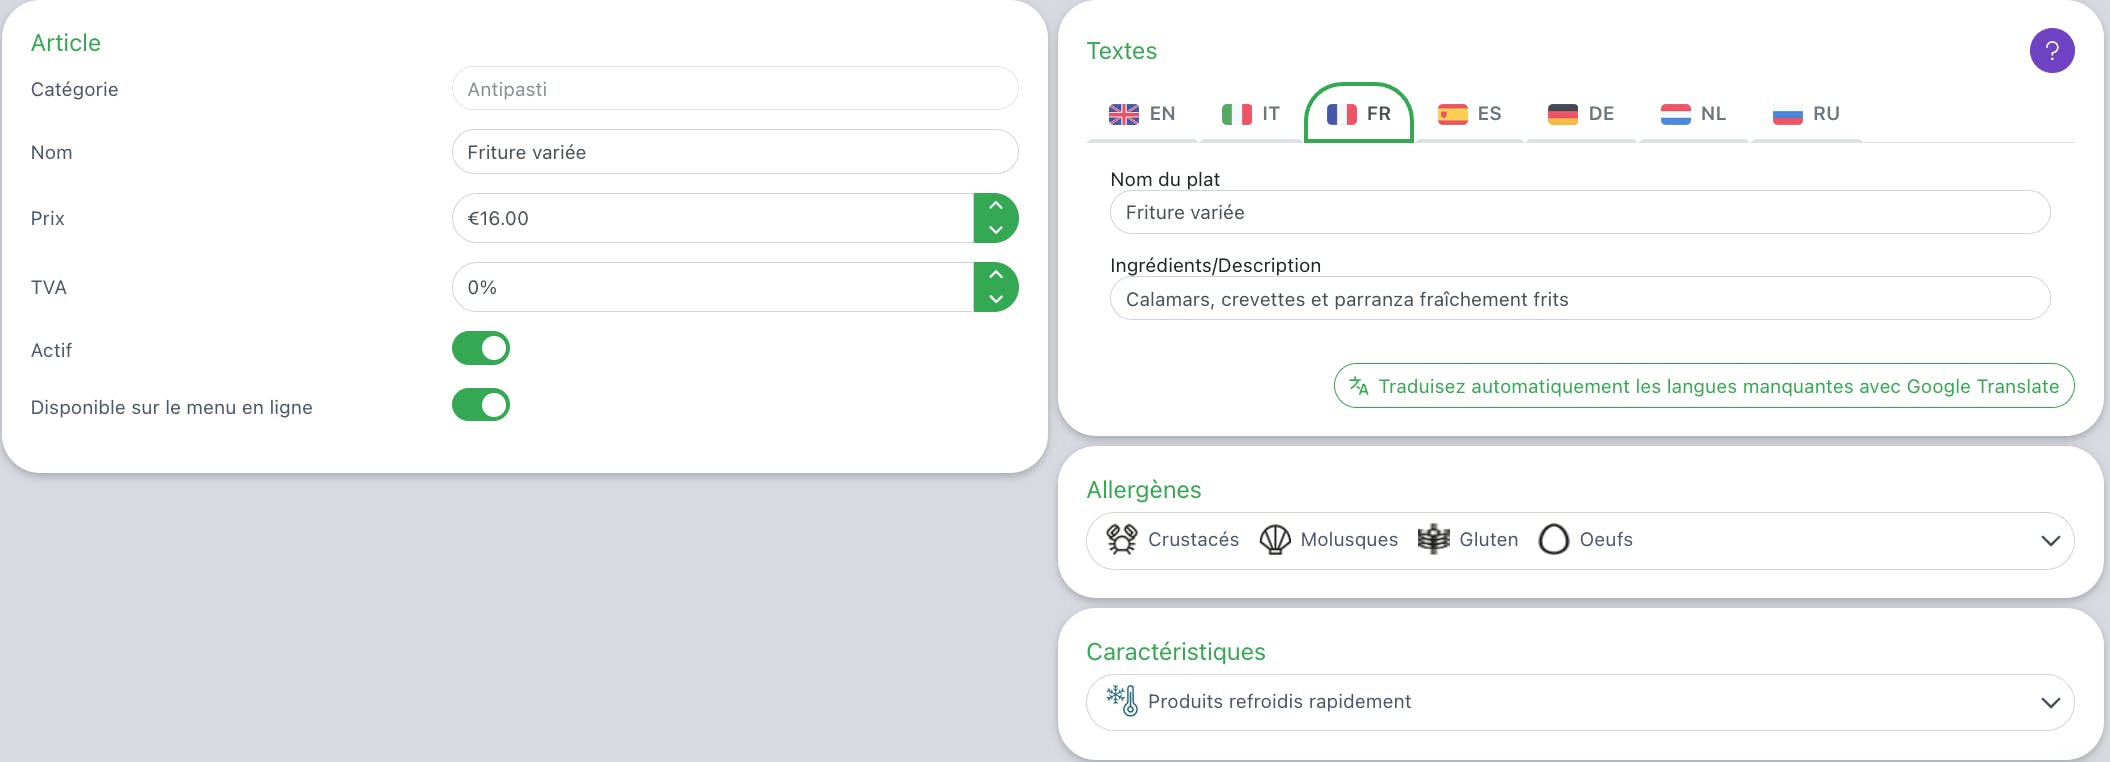Click the Oeufs egg allergen icon
Screen dimensions: 2110x762
coord(1554,540)
